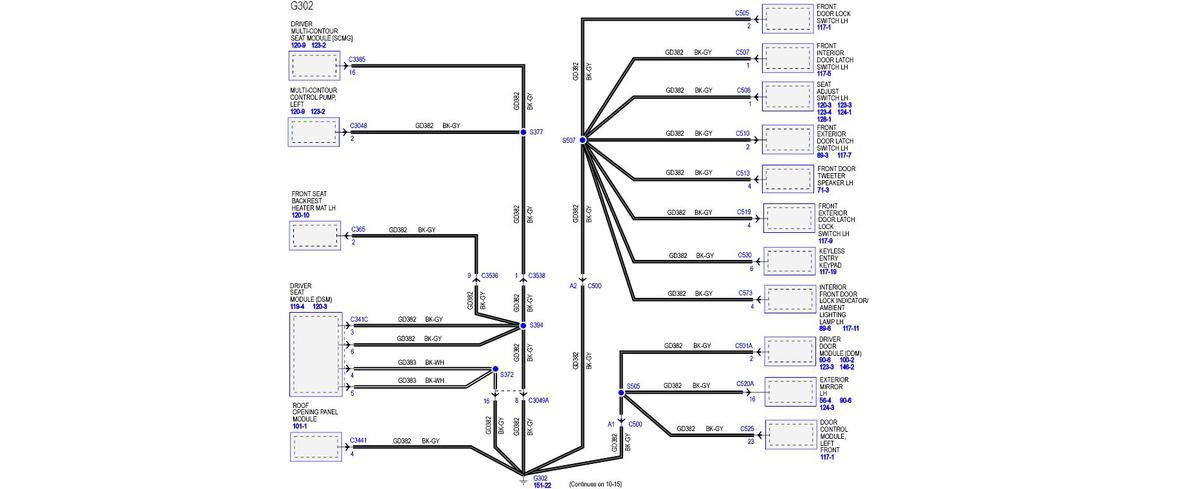Screen dimensions: 1200x489
Task: Follow reference 146-2 under Driver Door Module
Action: (x=846, y=368)
